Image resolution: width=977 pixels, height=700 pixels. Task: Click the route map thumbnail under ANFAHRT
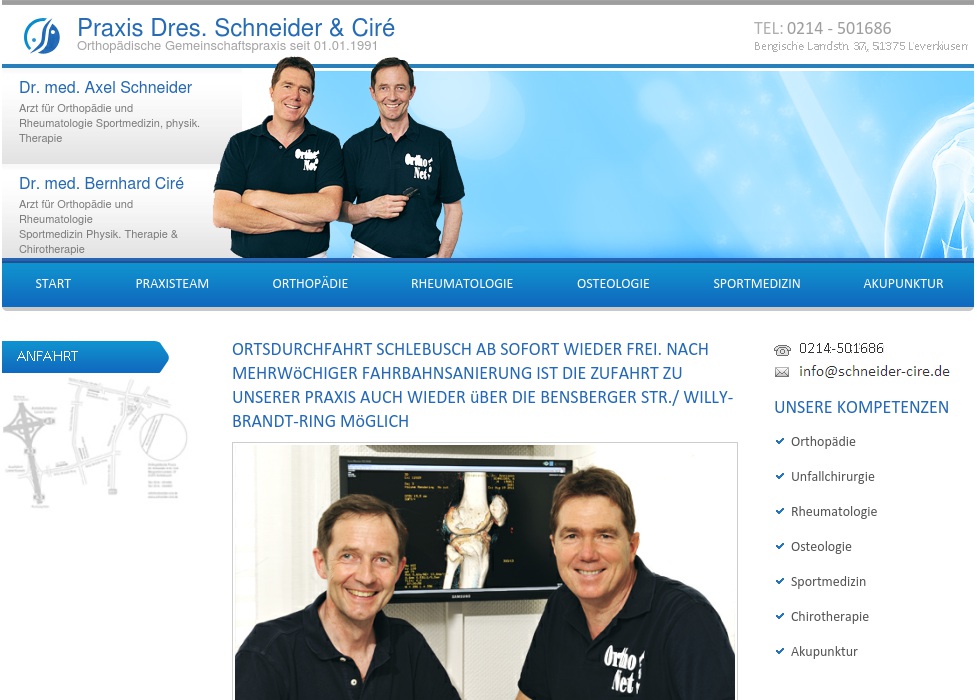[95, 440]
